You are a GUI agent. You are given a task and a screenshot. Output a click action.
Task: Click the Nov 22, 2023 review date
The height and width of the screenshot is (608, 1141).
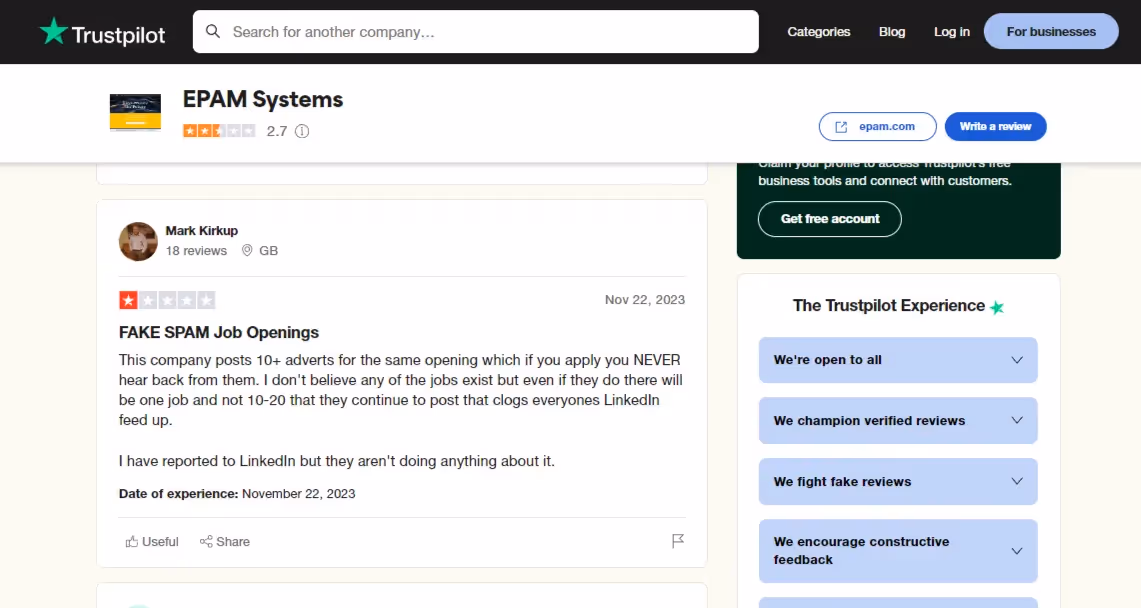[x=645, y=300]
